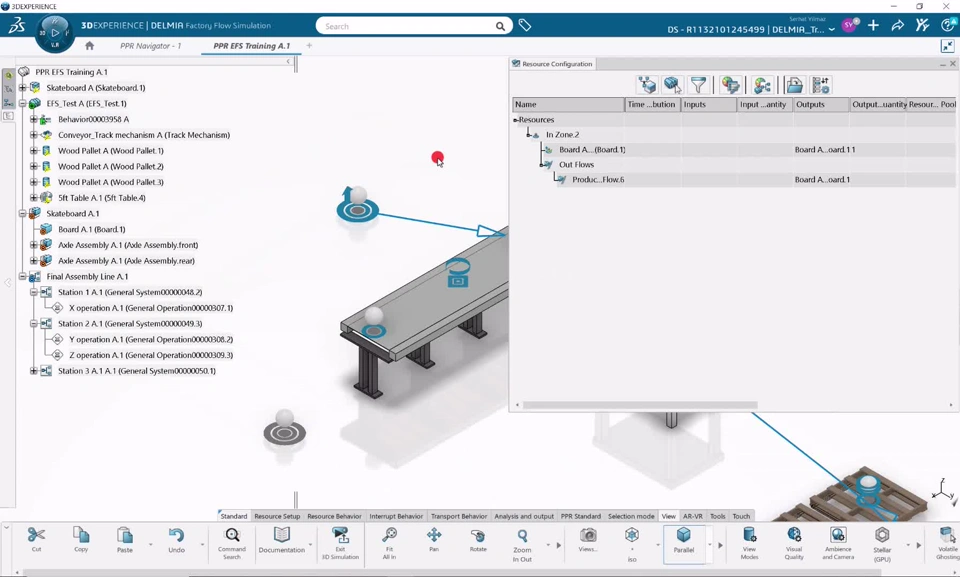Select Z operation A.1 in tree
This screenshot has width=960, height=577.
[151, 355]
